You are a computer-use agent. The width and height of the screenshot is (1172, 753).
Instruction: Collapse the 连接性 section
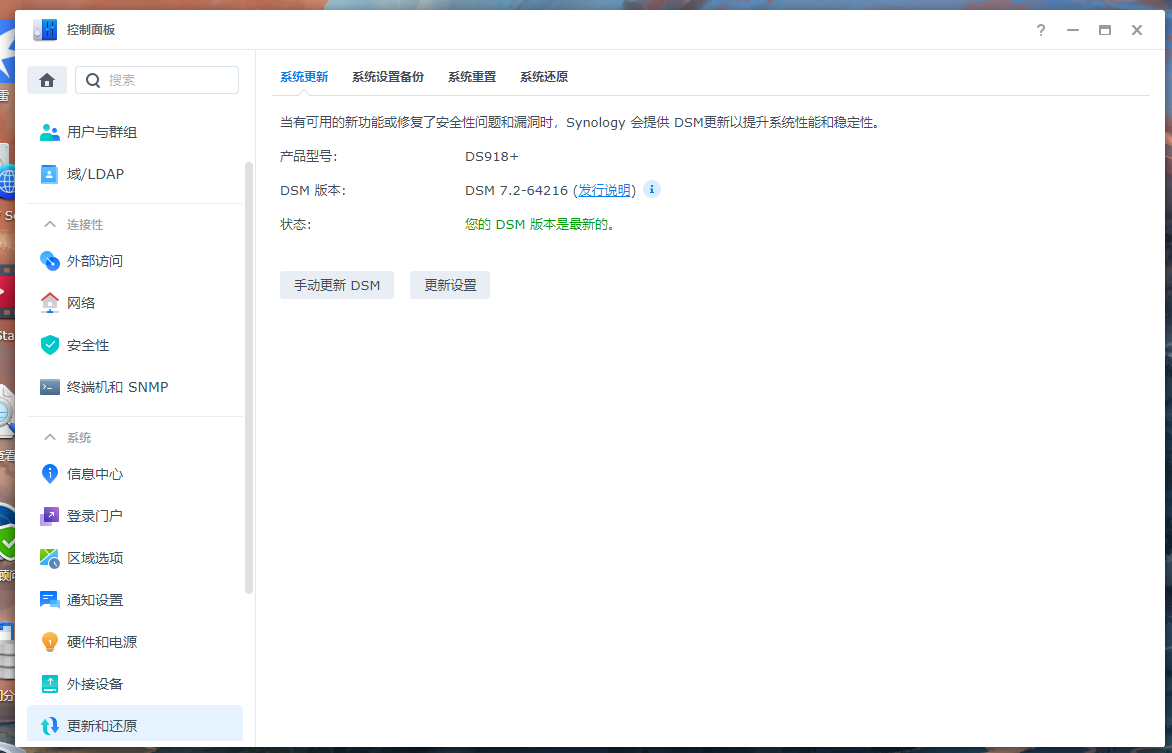[50, 224]
